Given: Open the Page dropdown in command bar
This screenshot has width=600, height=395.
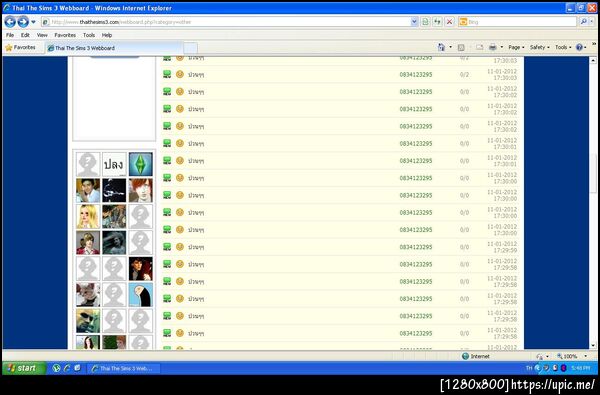Looking at the screenshot, I should pyautogui.click(x=516, y=47).
